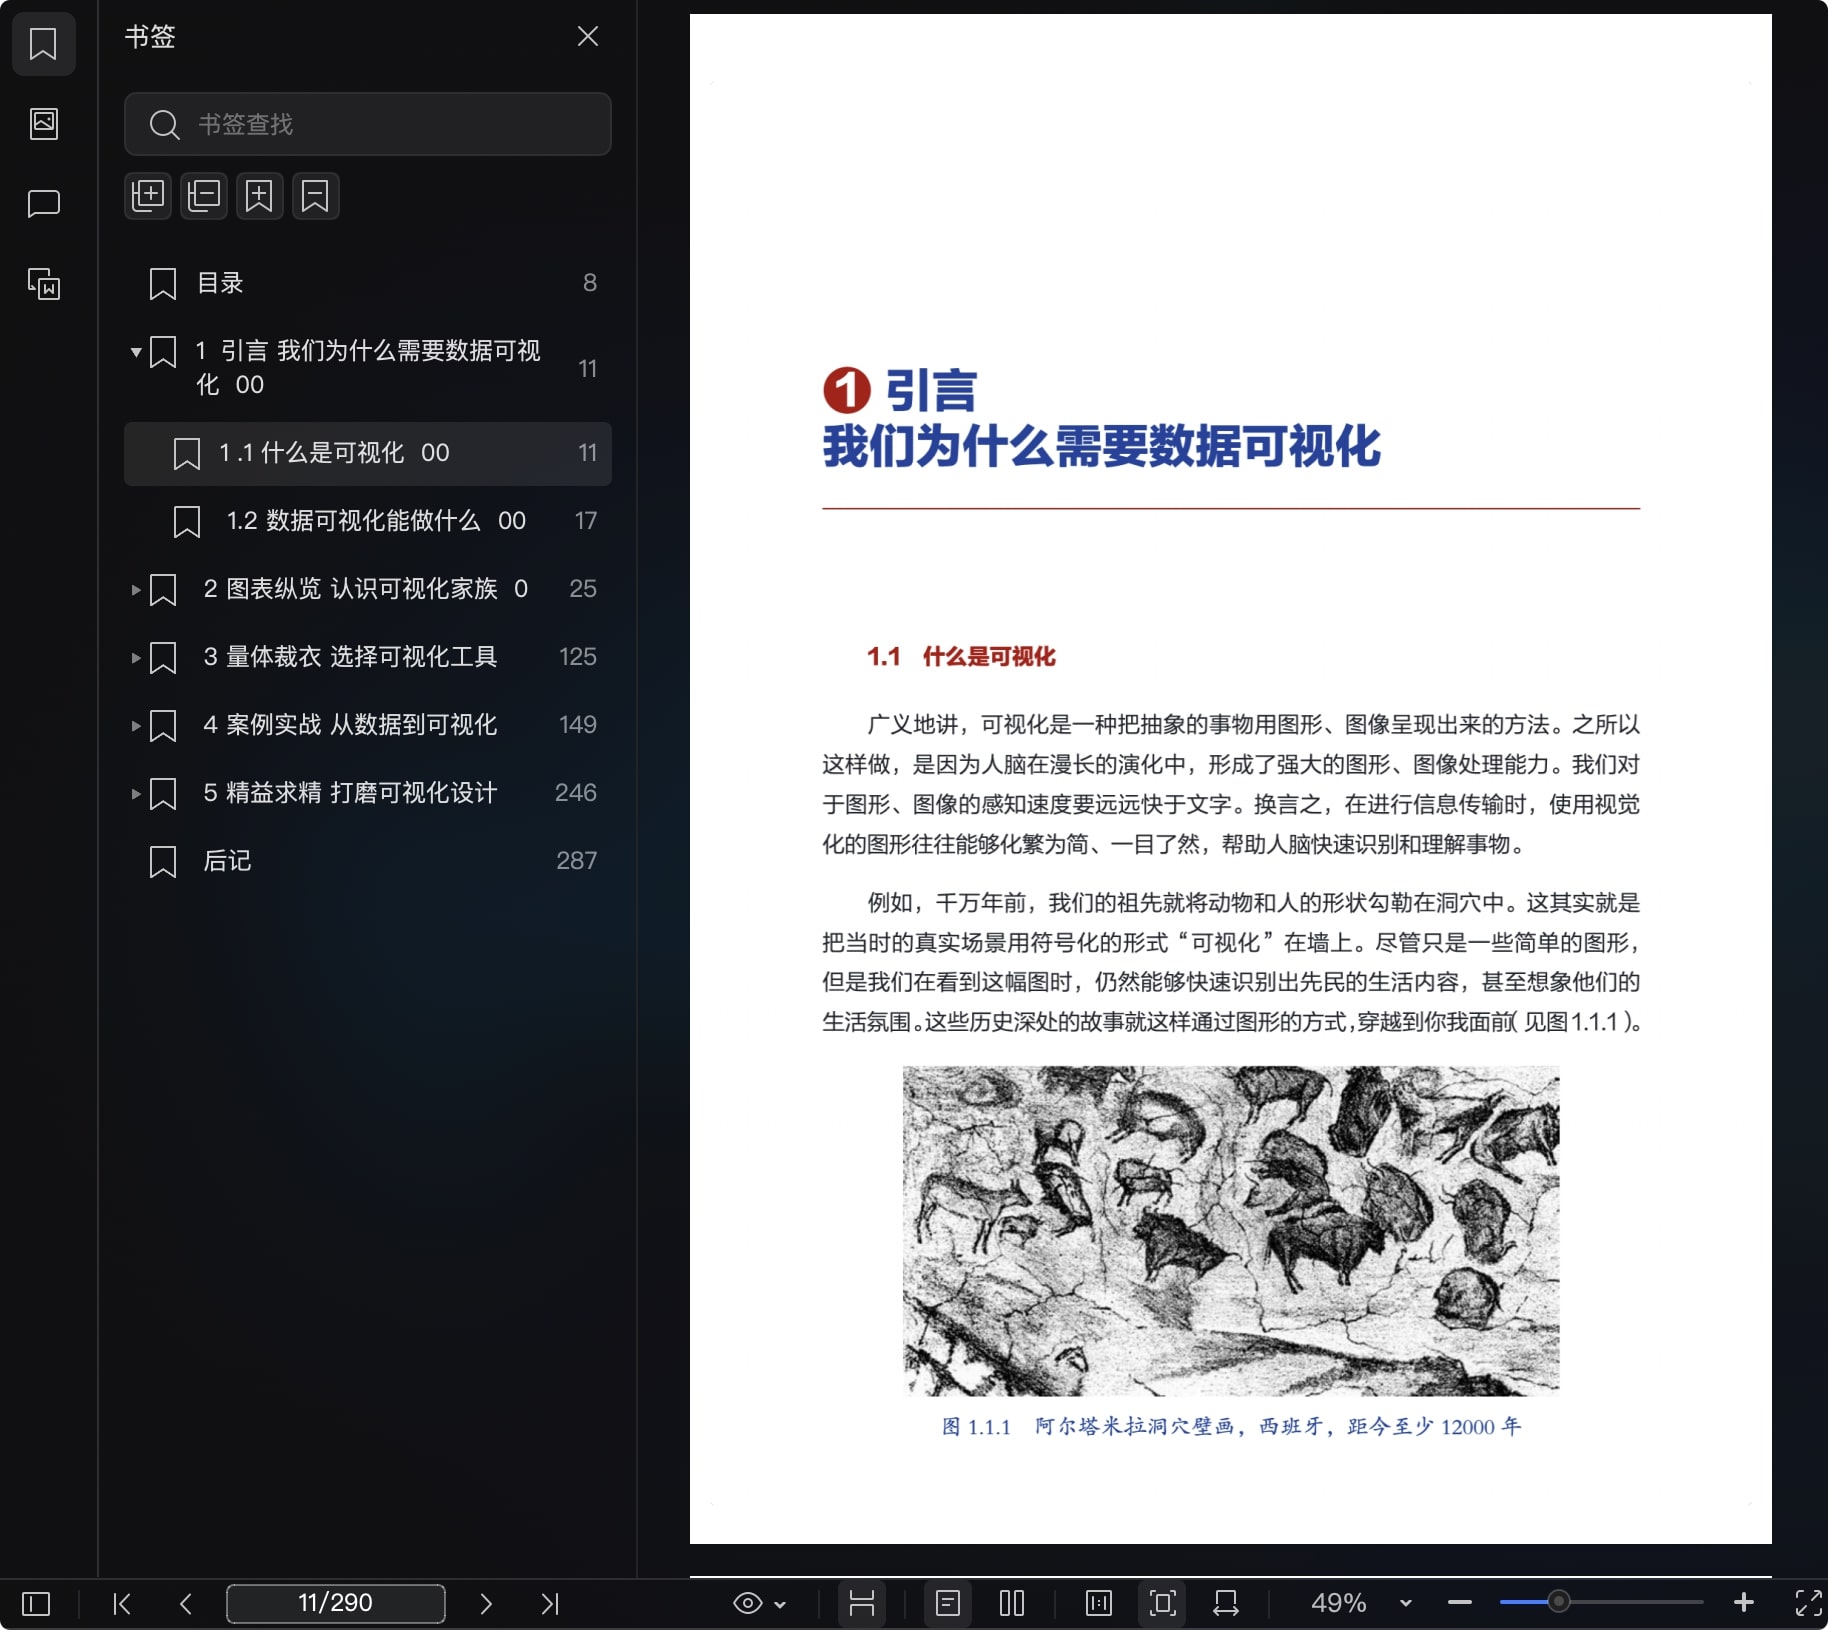Go to bookmark 1.2 数据可视化能做什么
This screenshot has height=1630, width=1828.
pos(368,521)
